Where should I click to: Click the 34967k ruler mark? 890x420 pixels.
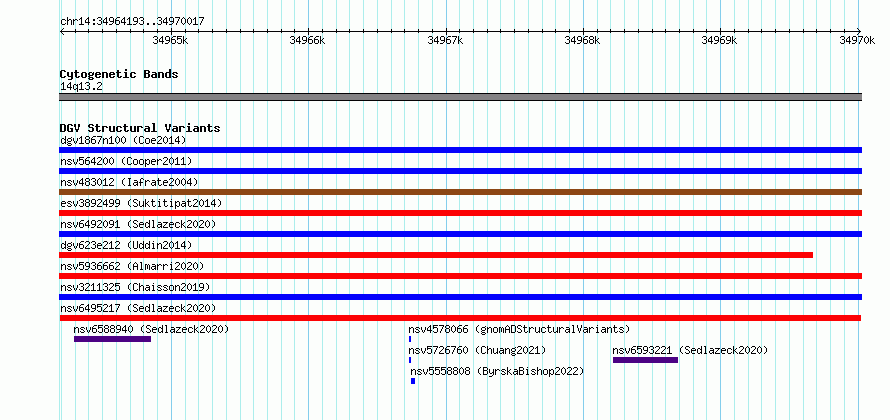point(445,40)
